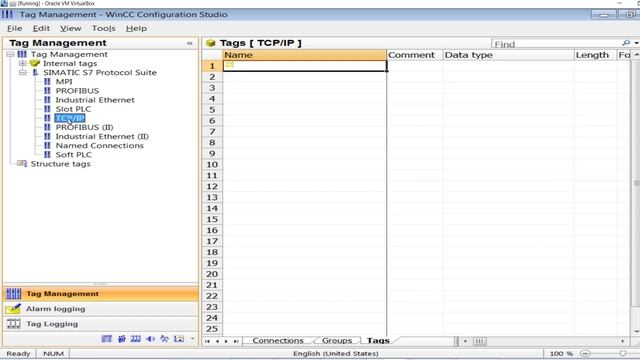Click the Structure tags icon

click(22, 163)
